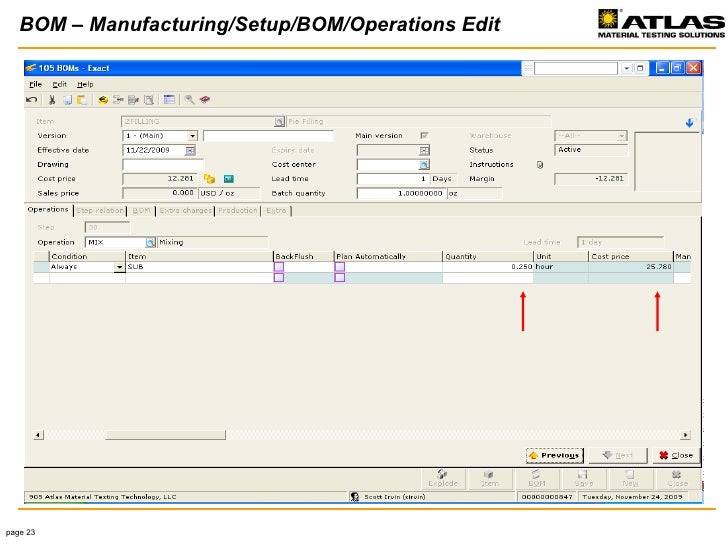Click the blue down arrow near image box
Screen dimensions: 728x546
click(x=689, y=123)
